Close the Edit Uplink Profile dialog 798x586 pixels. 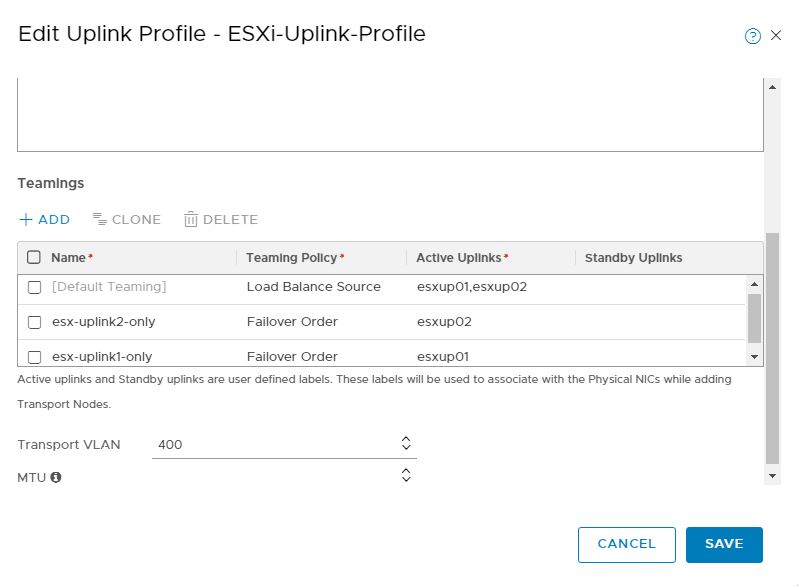[776, 36]
